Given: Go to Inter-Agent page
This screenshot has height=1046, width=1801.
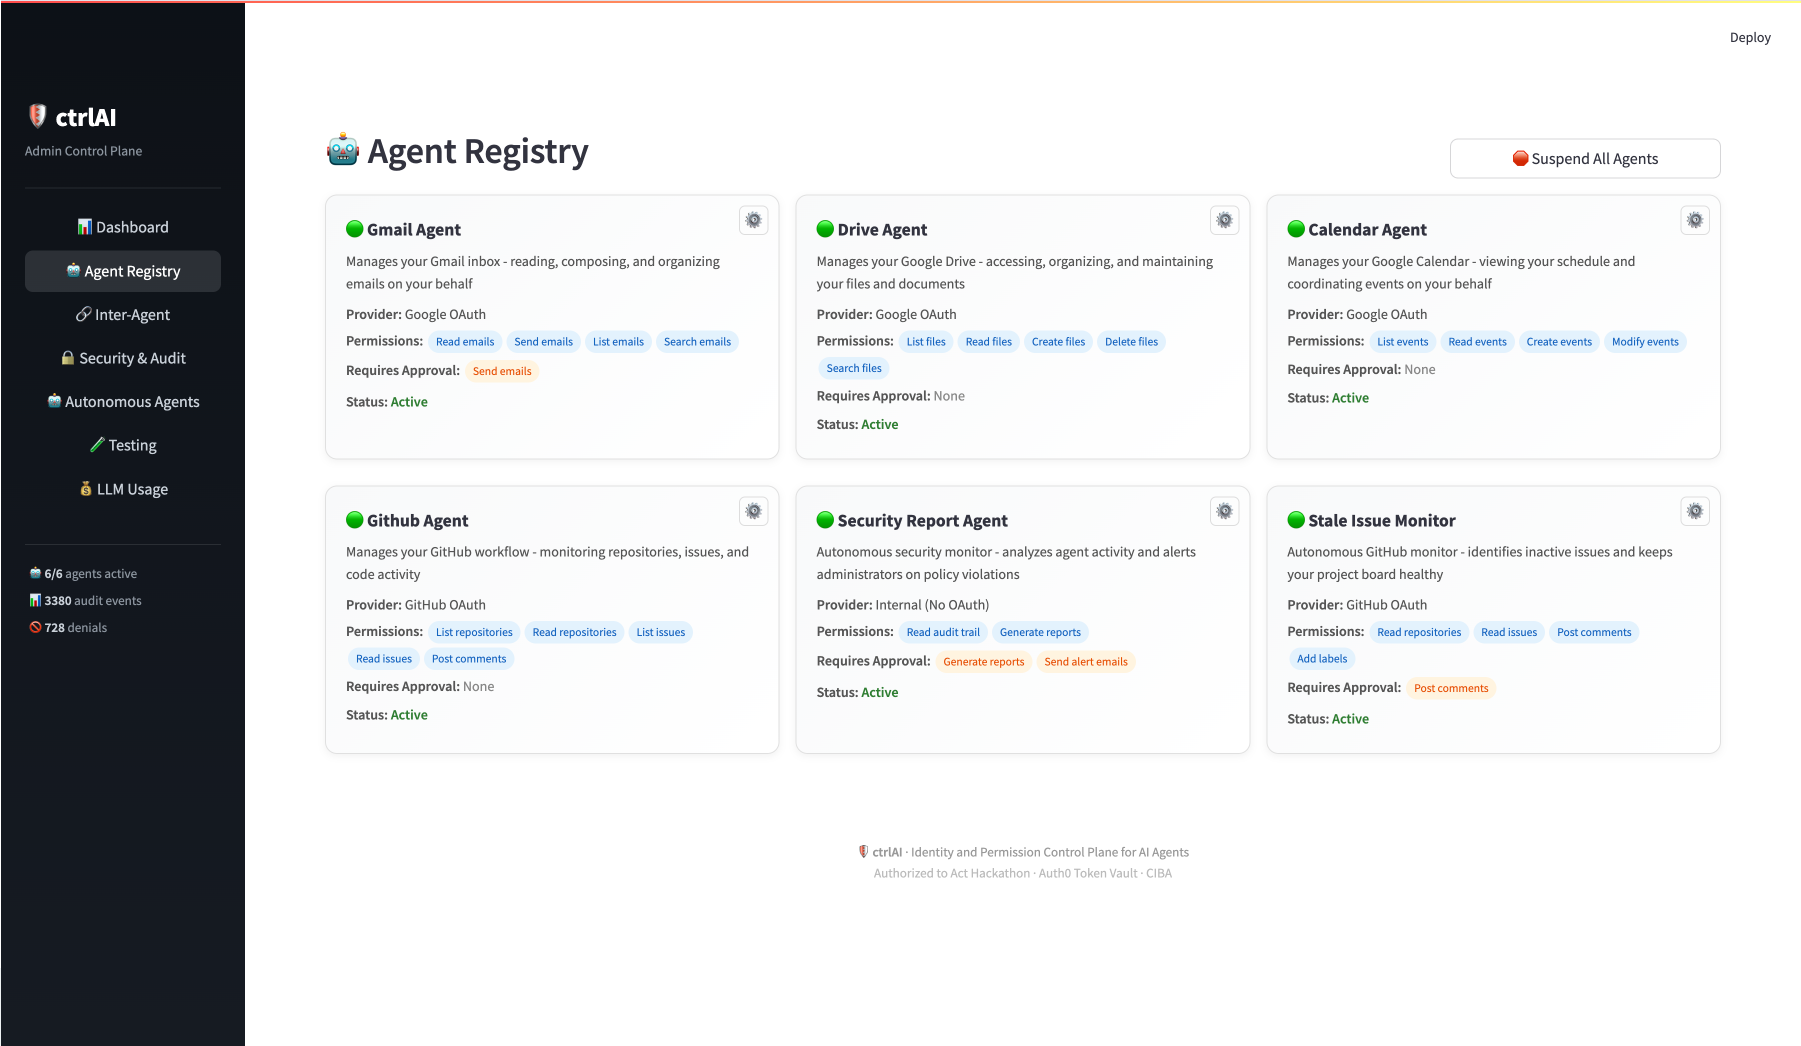Looking at the screenshot, I should [123, 314].
